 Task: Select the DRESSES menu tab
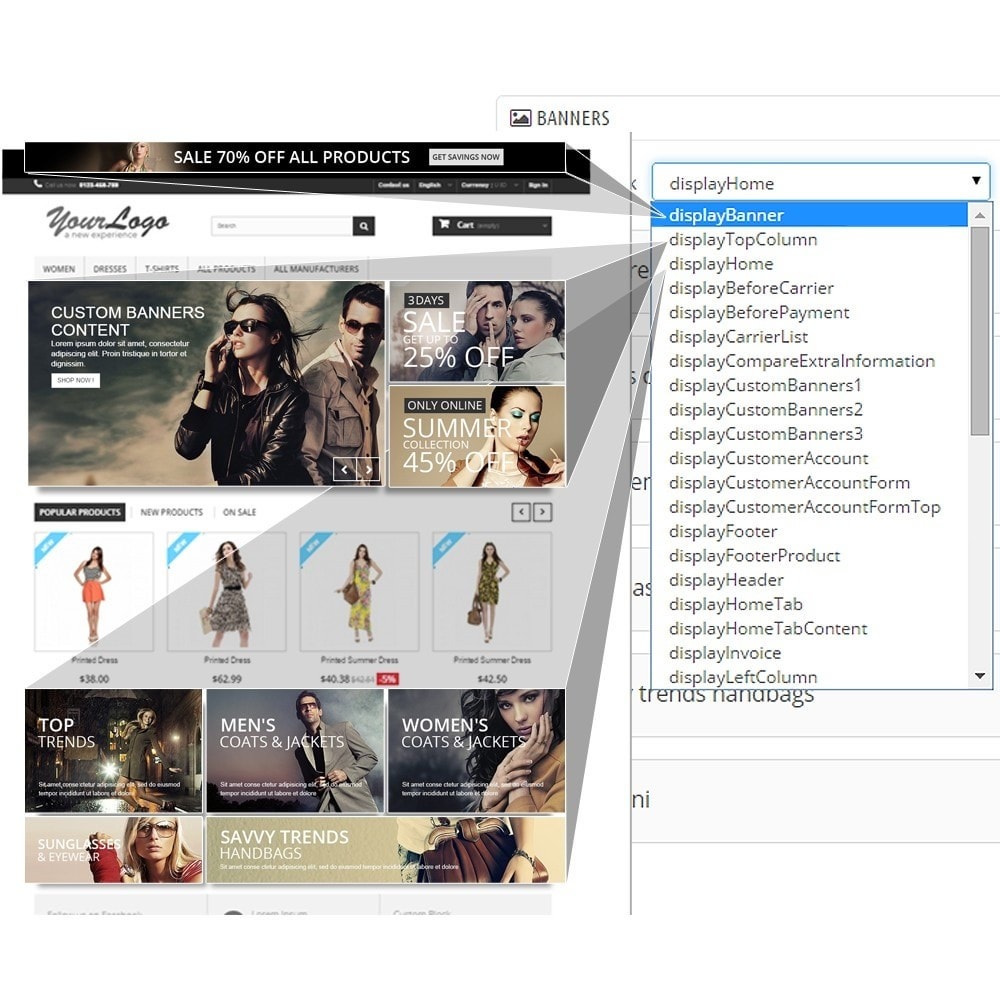coord(109,268)
